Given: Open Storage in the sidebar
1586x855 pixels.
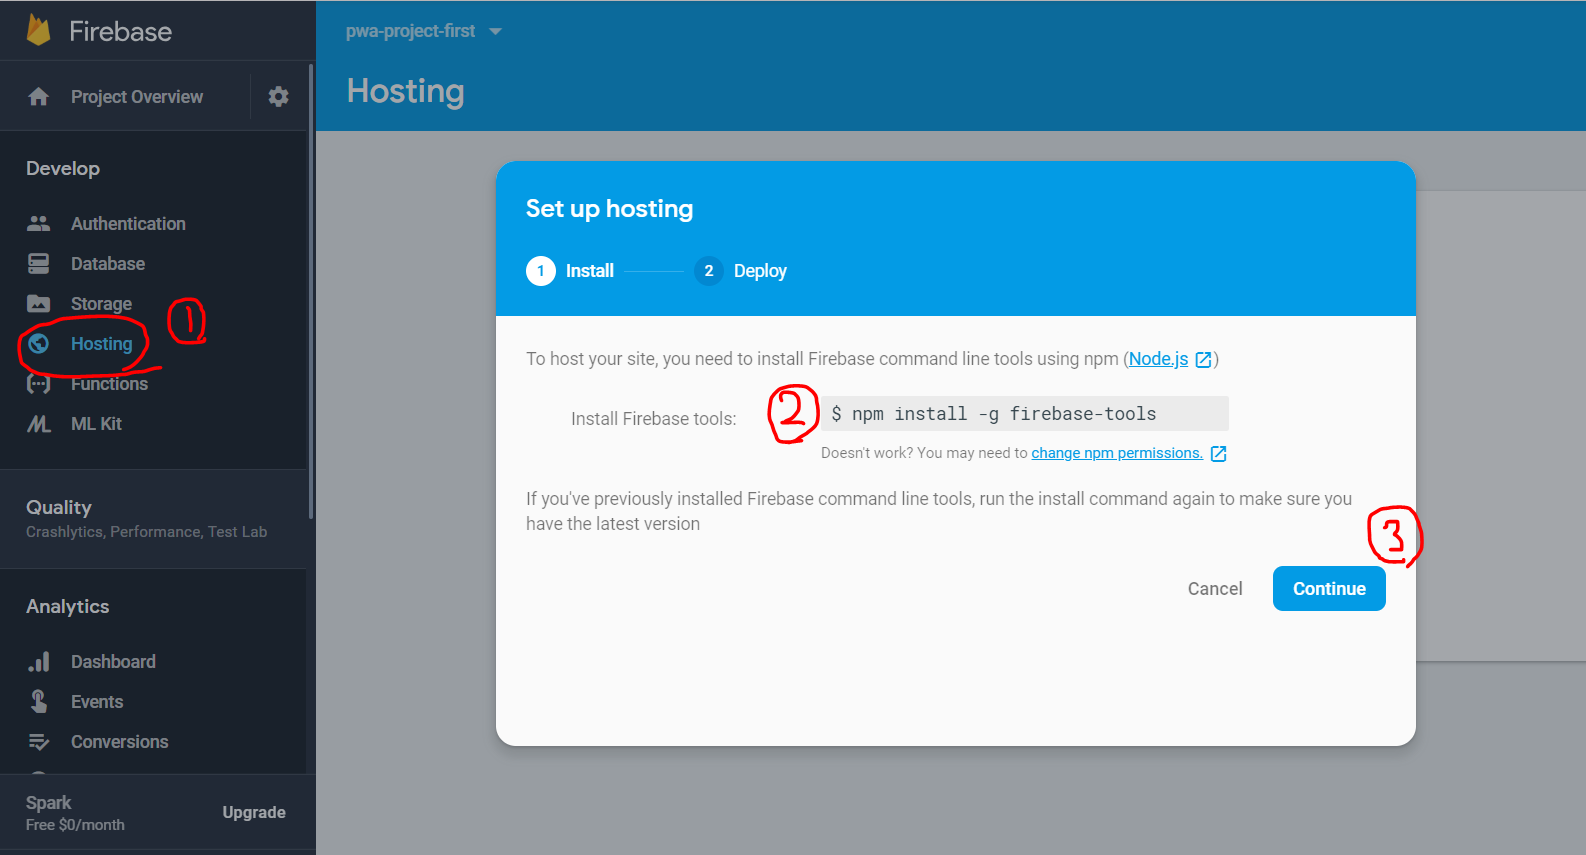Looking at the screenshot, I should [x=101, y=304].
